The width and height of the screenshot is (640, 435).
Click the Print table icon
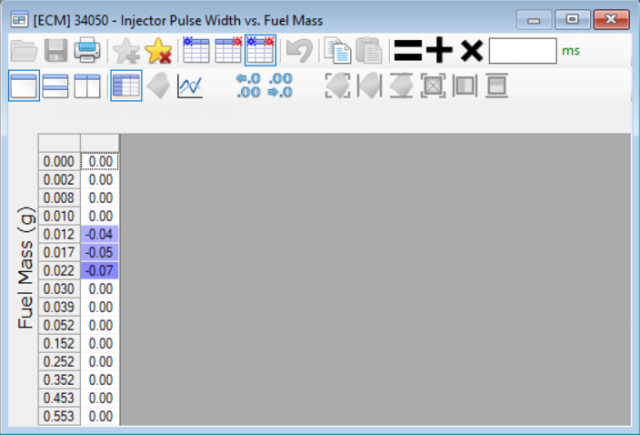(87, 50)
